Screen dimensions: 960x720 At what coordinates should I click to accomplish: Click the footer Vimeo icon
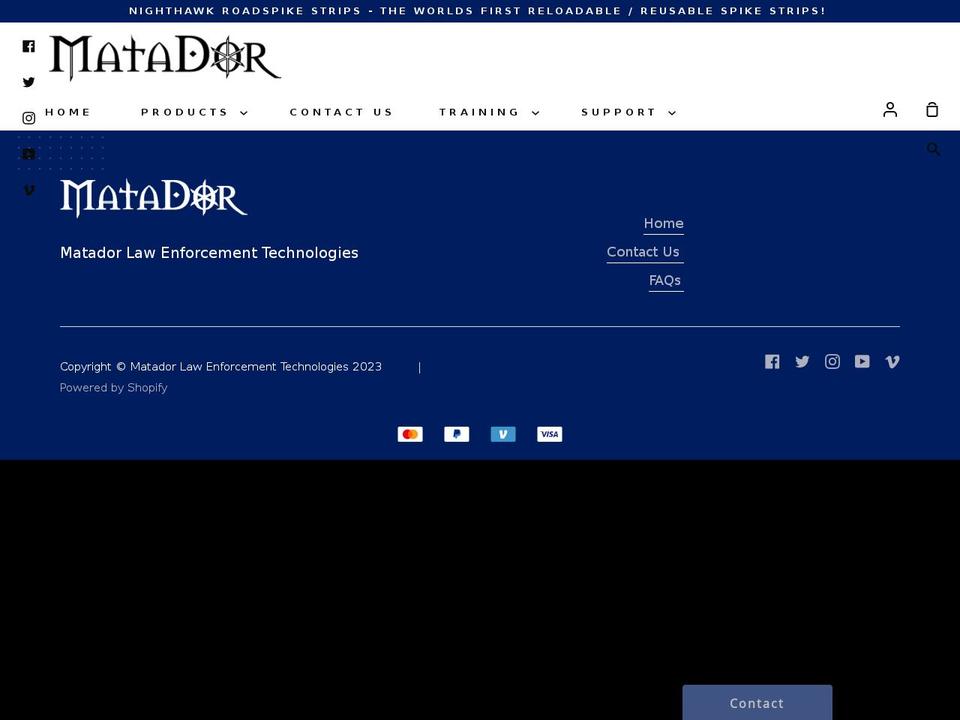click(892, 362)
